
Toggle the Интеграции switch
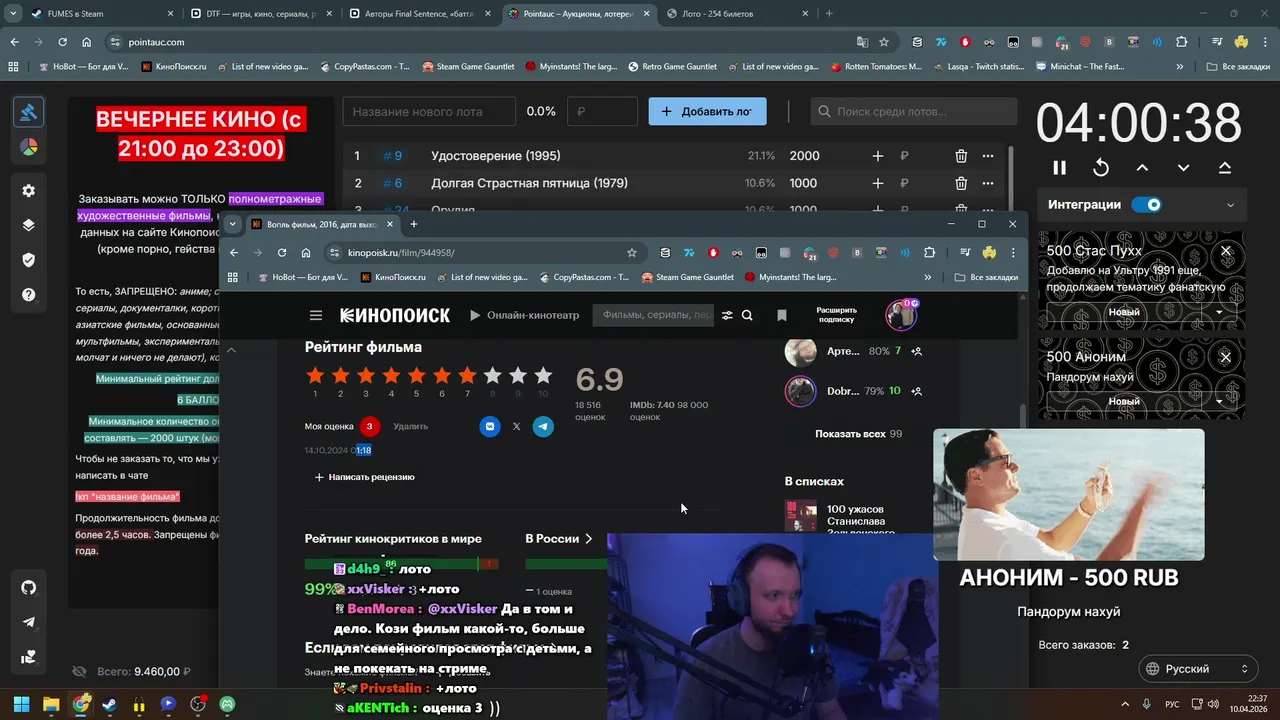(x=1147, y=205)
